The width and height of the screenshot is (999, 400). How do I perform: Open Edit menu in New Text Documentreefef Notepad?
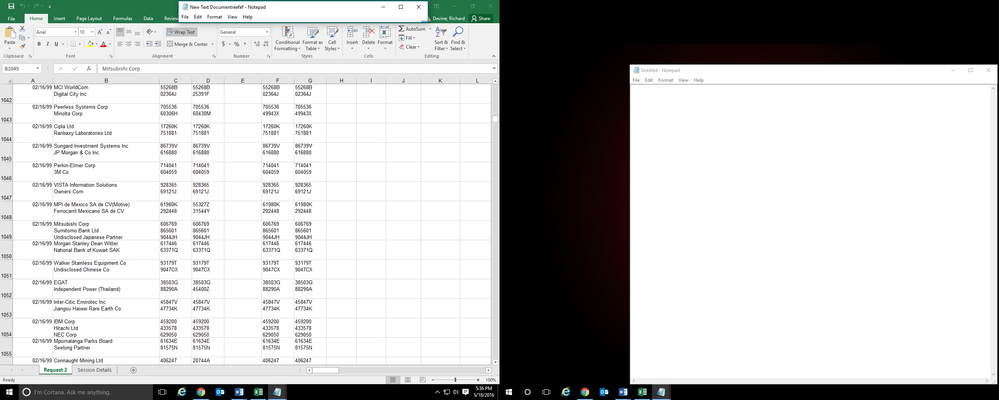click(198, 17)
